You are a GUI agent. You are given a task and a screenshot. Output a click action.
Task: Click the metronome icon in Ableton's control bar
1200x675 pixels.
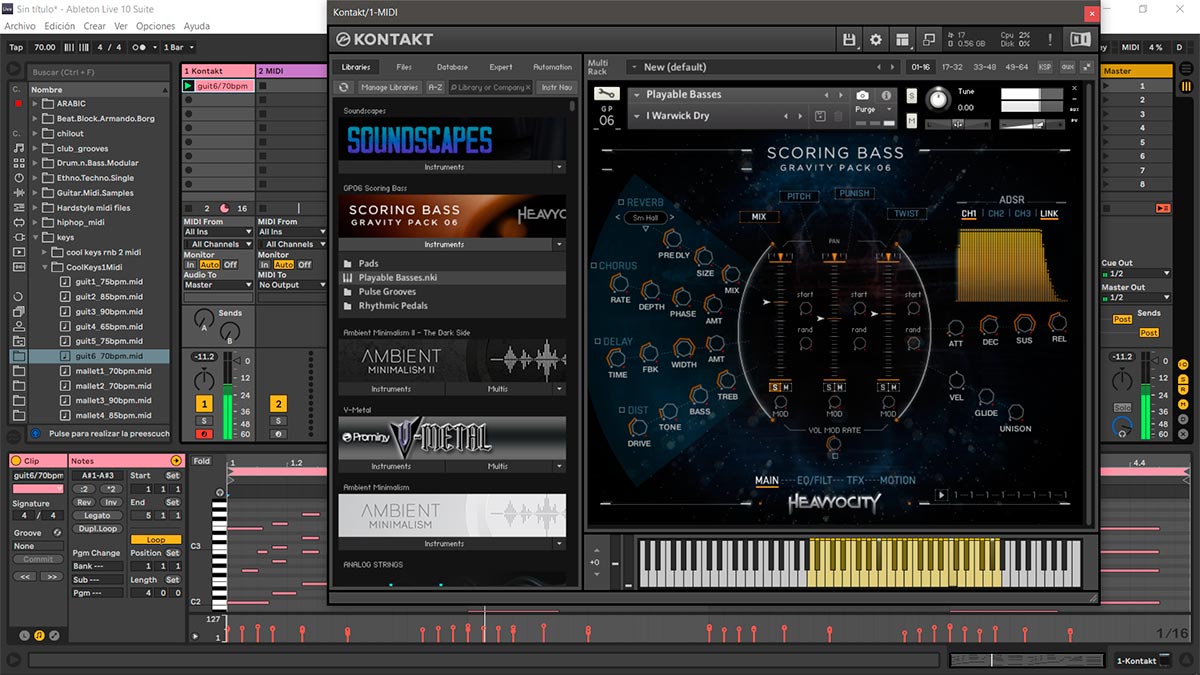pos(139,47)
